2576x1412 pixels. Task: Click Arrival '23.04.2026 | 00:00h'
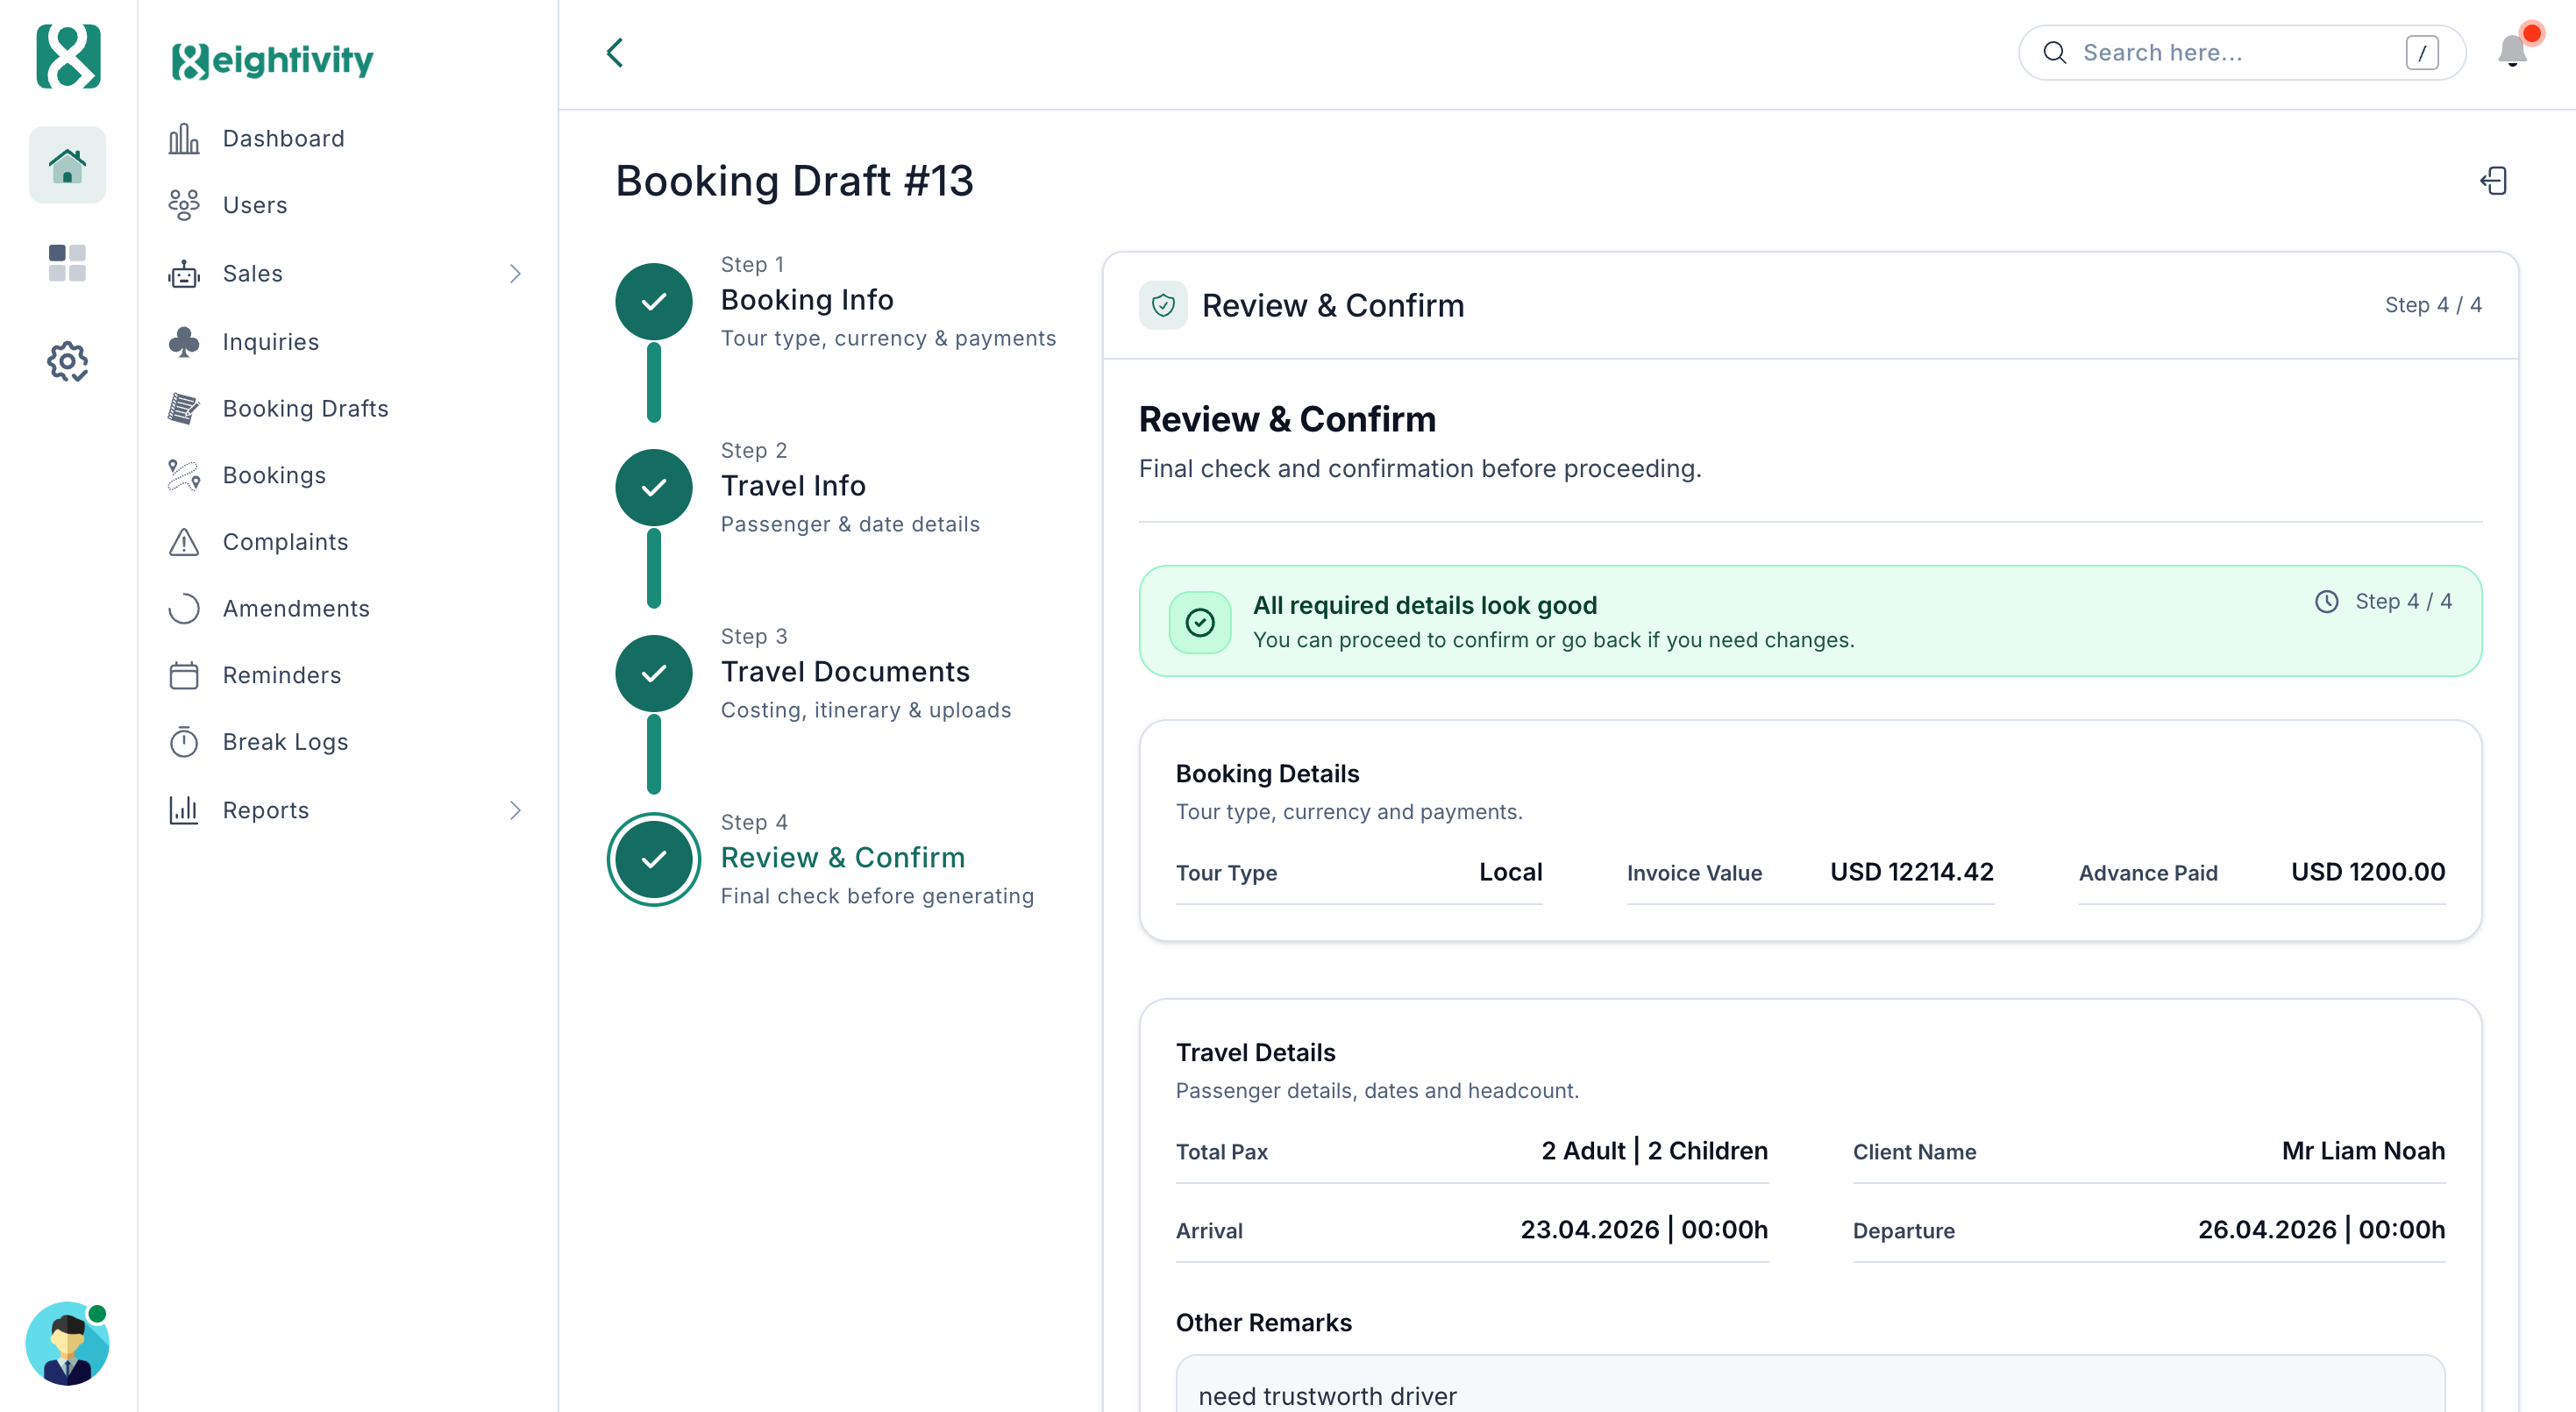(1643, 1230)
